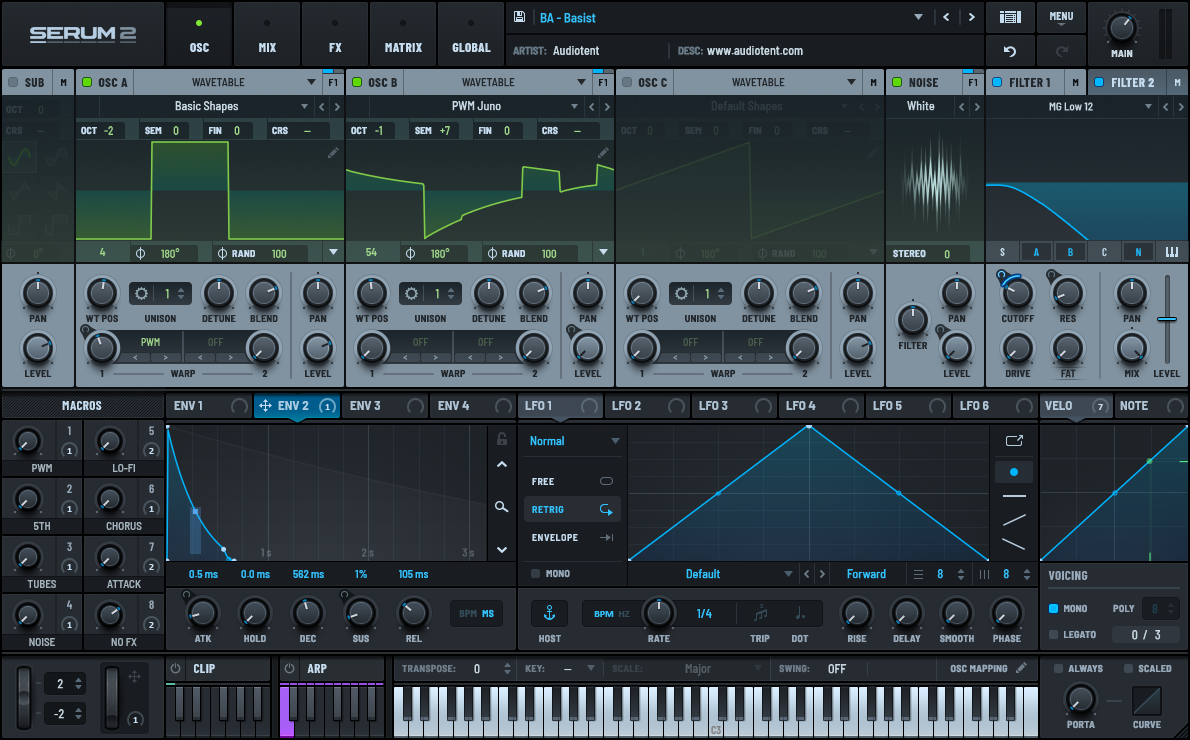The height and width of the screenshot is (740, 1190).
Task: Click the LFO host anchor icon
Action: pyautogui.click(x=548, y=613)
